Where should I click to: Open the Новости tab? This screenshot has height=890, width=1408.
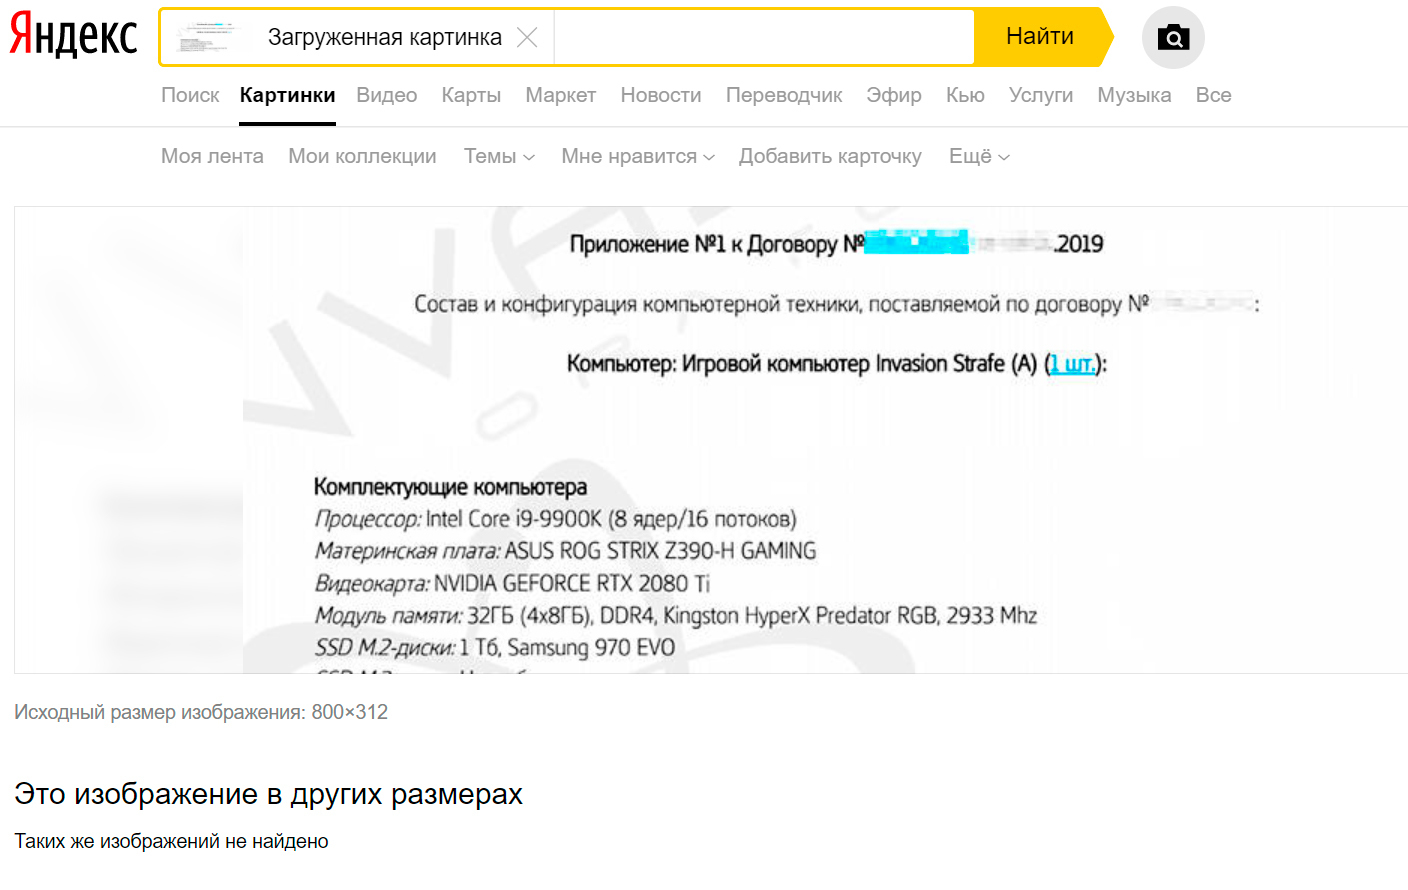click(661, 95)
